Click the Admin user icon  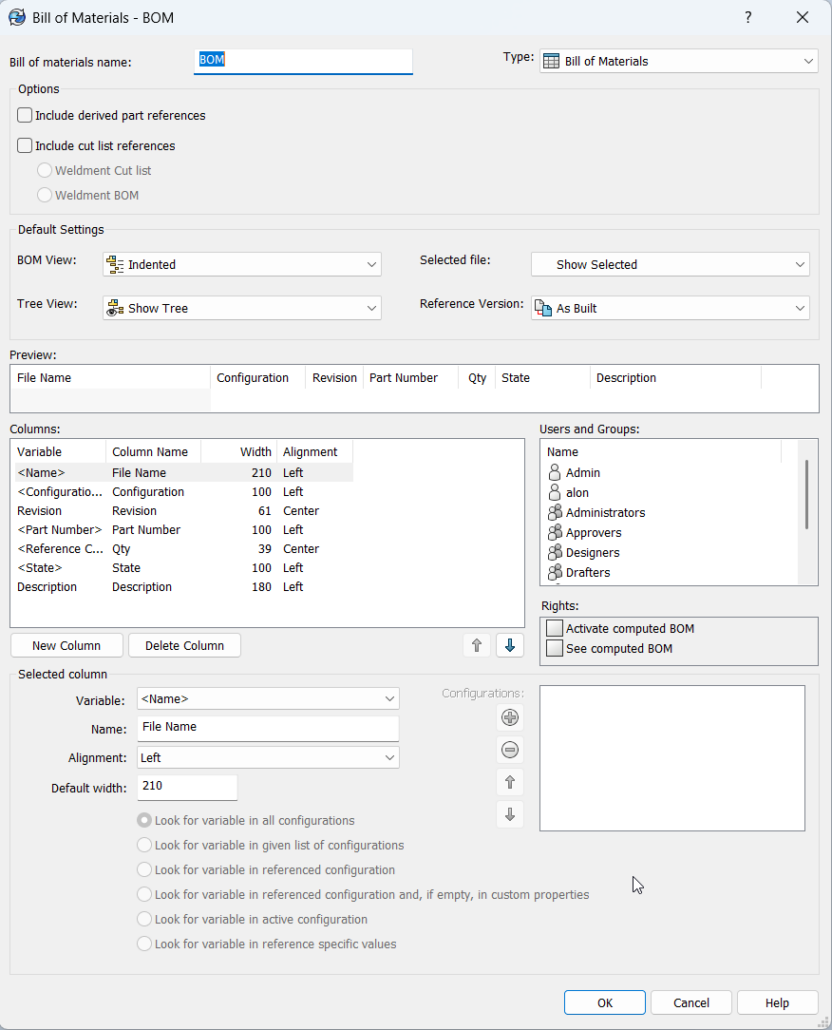(x=555, y=472)
